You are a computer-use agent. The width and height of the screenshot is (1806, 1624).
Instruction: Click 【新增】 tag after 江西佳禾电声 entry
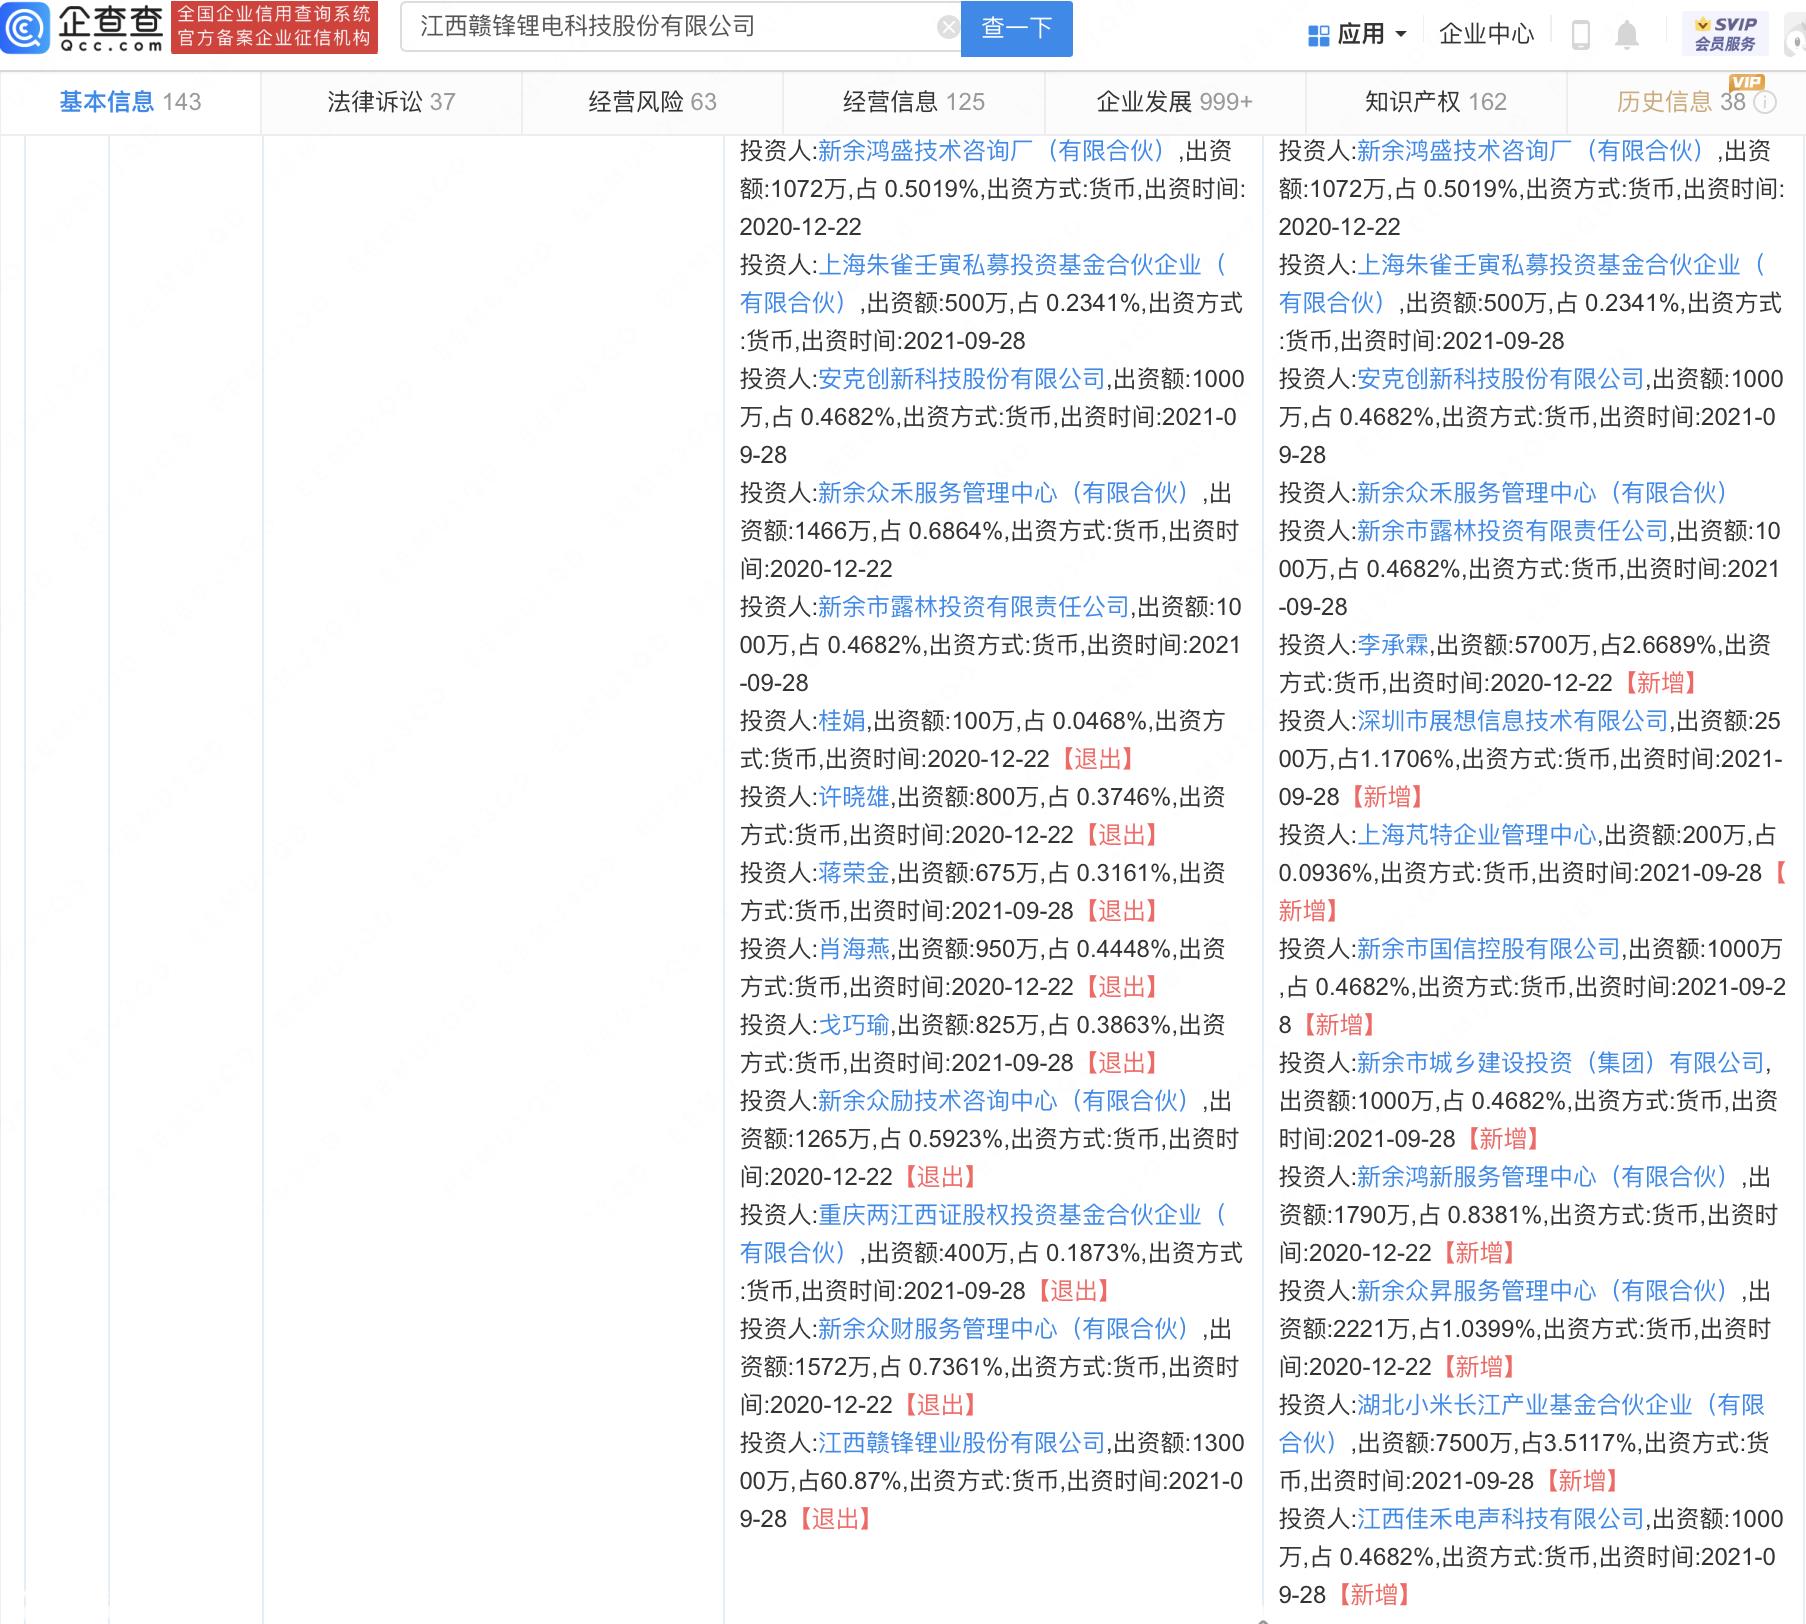coord(1374,1595)
